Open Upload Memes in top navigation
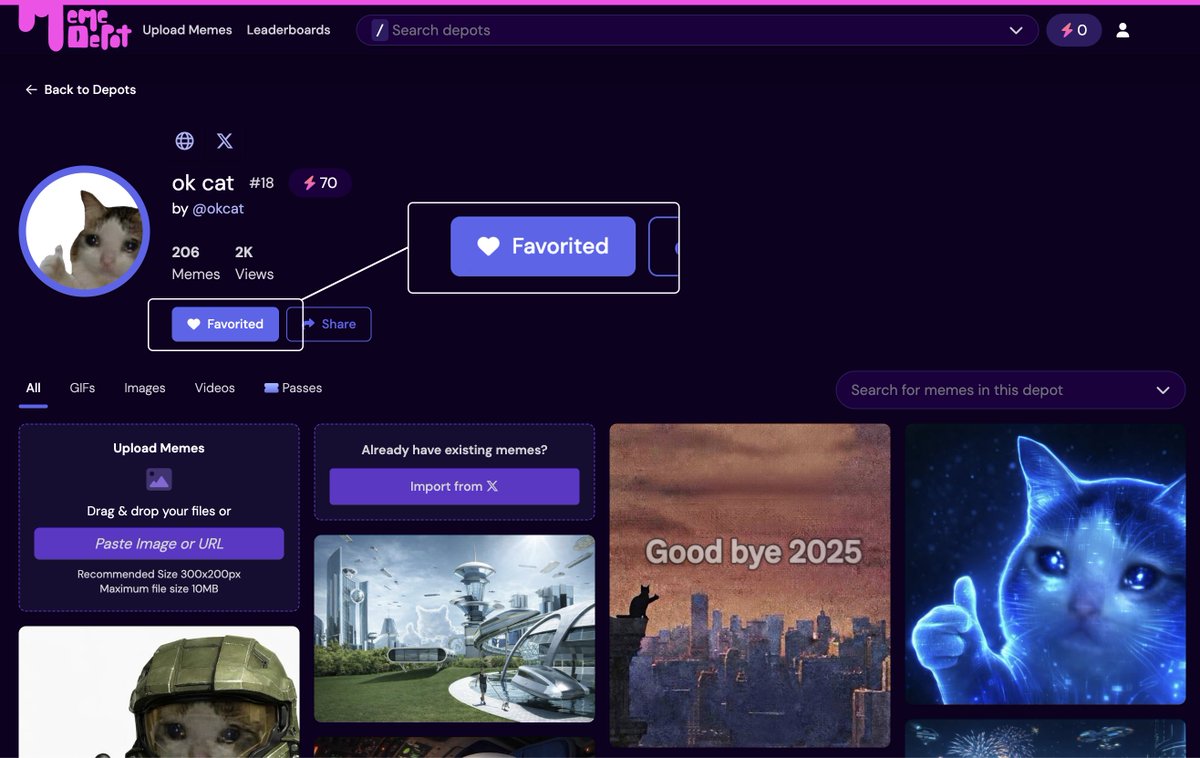Viewport: 1200px width, 758px height. tap(187, 30)
